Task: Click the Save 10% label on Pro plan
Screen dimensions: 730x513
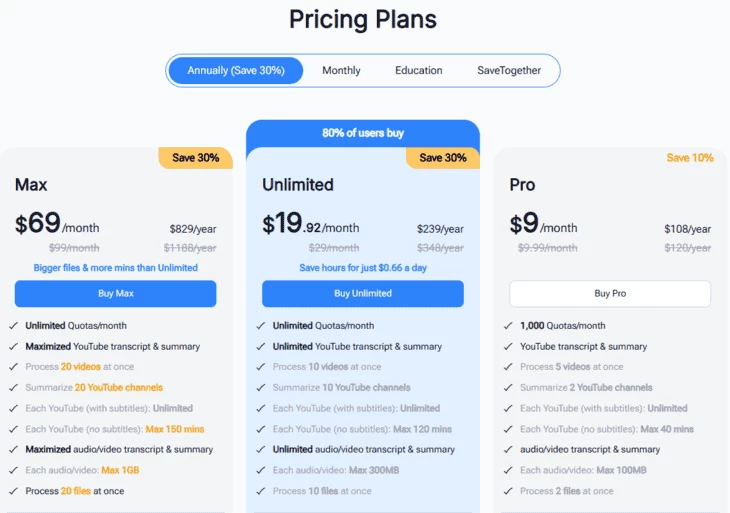Action: coord(690,158)
